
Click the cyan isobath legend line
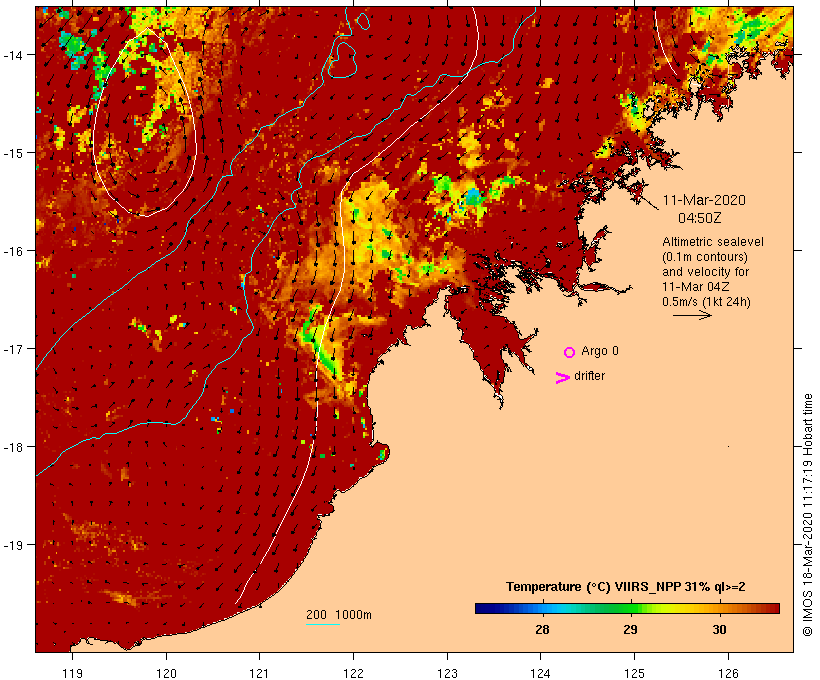323,624
